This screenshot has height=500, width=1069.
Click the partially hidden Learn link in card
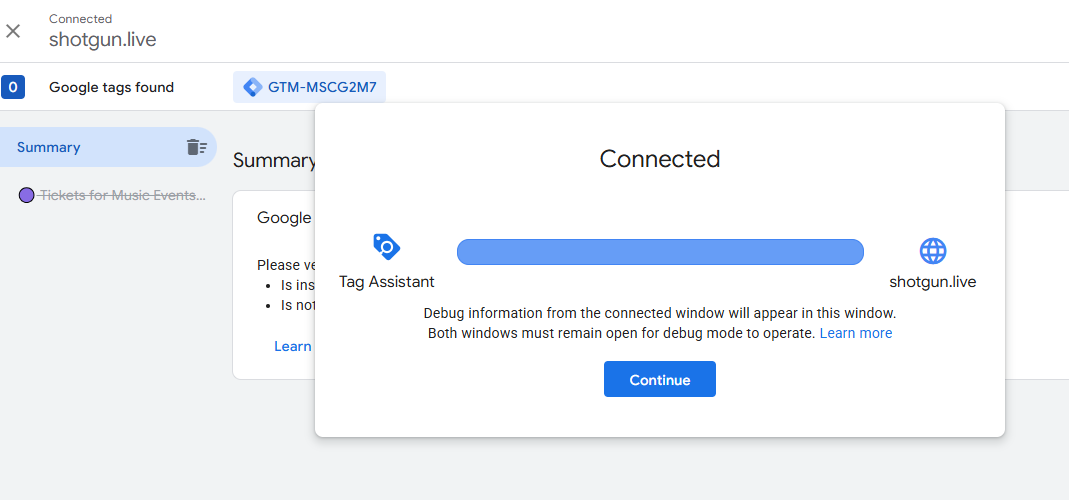coord(293,347)
